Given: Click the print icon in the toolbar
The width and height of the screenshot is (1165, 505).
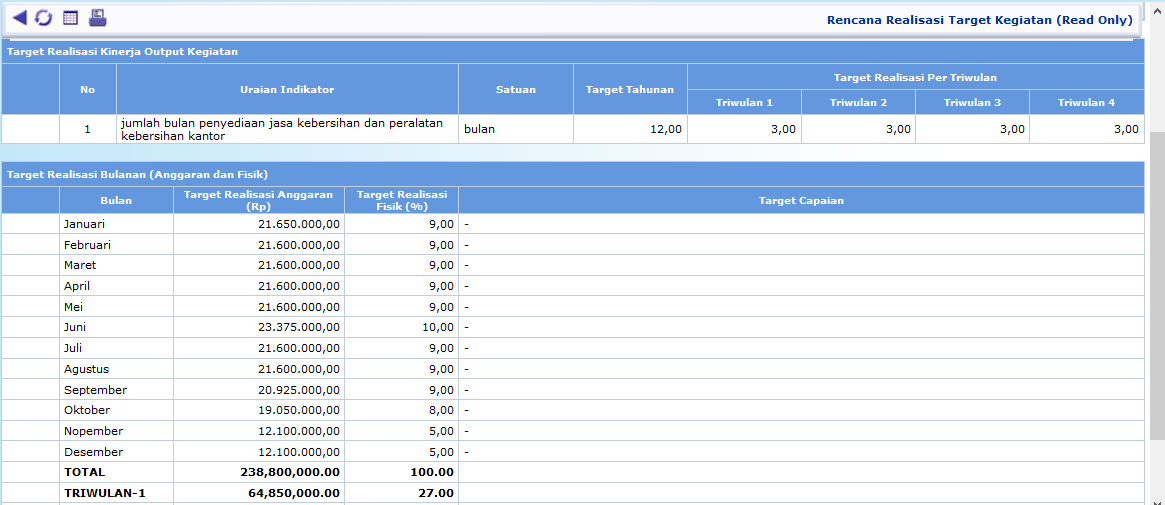Looking at the screenshot, I should 97,17.
